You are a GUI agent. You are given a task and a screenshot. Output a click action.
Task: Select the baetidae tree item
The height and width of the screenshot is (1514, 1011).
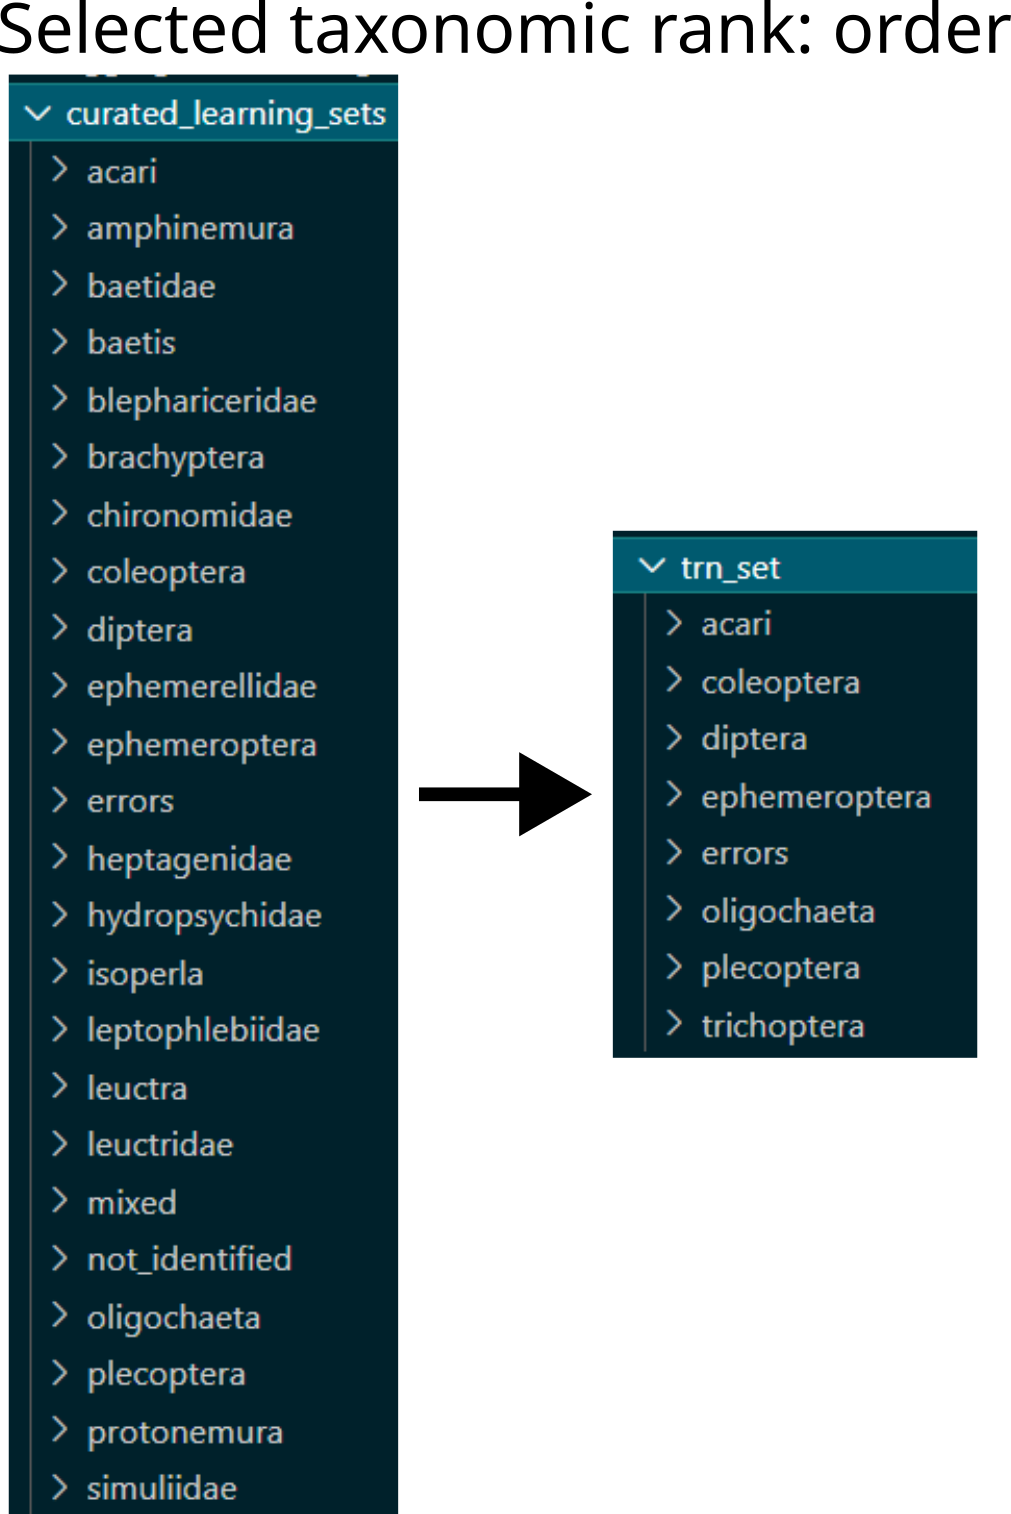pyautogui.click(x=150, y=285)
